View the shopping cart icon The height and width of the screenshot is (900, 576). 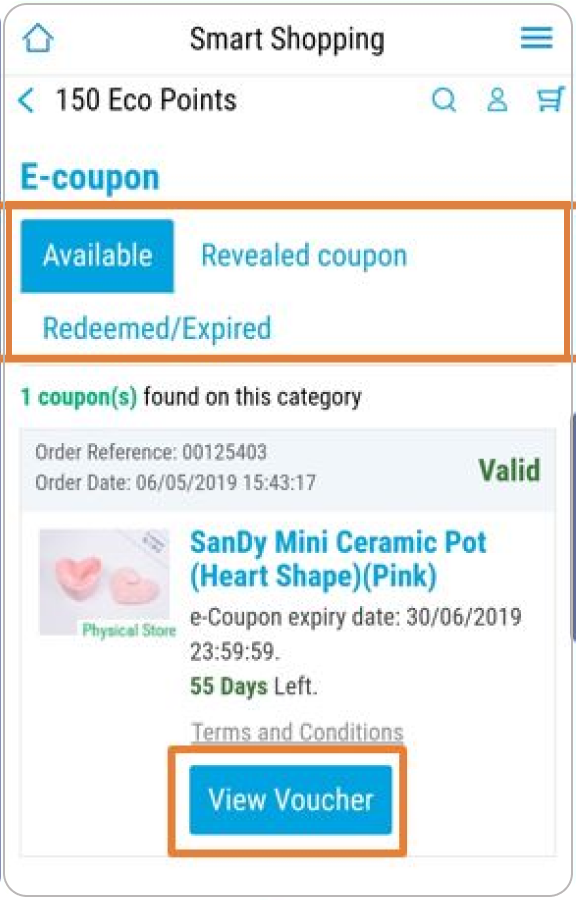tap(551, 100)
